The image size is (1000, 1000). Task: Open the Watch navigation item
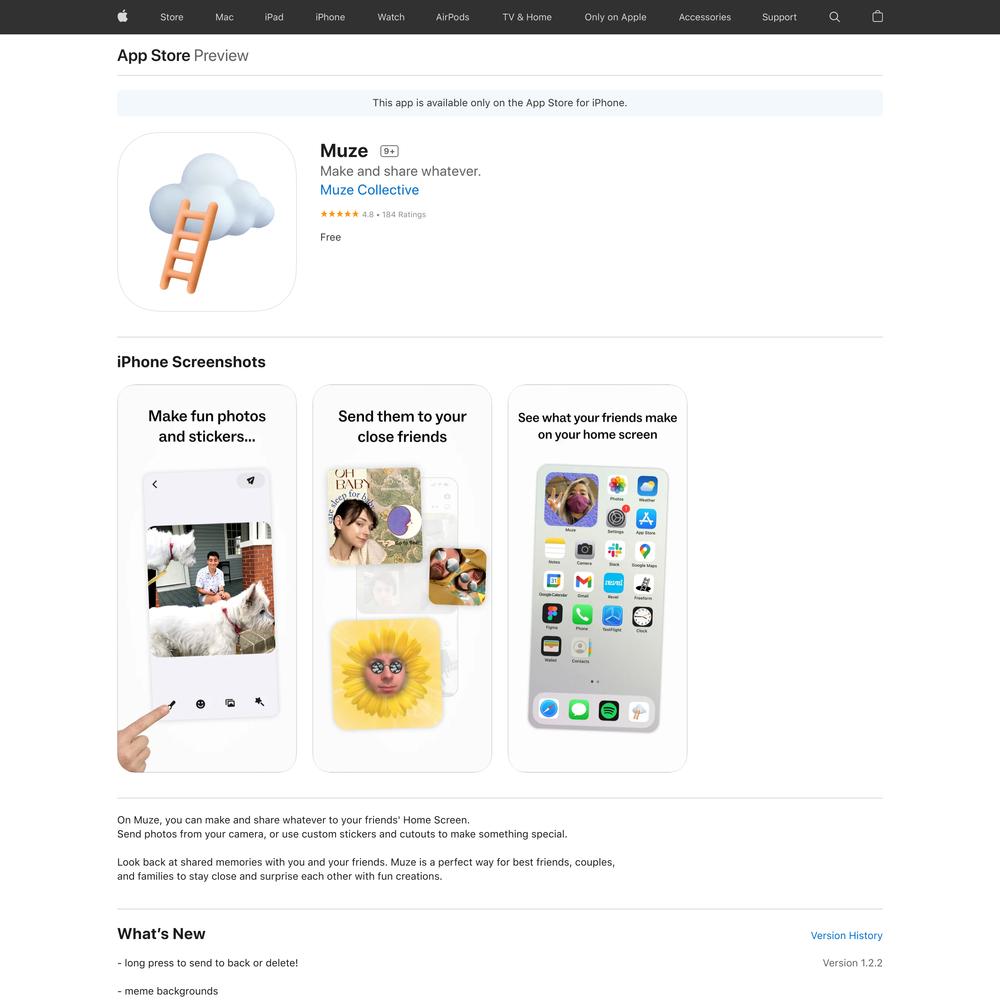pyautogui.click(x=391, y=17)
